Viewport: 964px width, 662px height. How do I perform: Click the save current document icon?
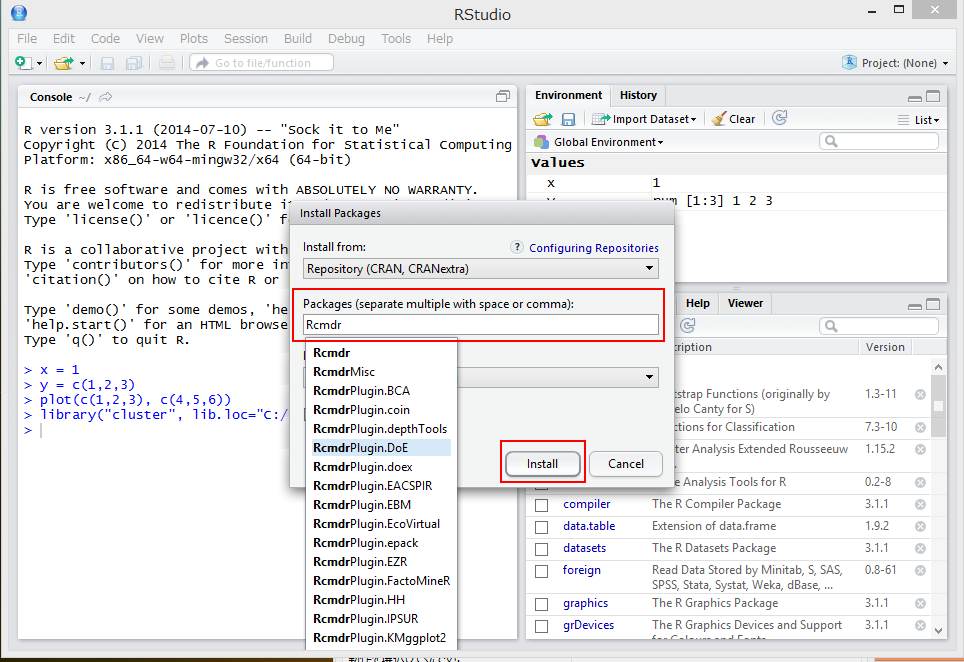click(108, 63)
